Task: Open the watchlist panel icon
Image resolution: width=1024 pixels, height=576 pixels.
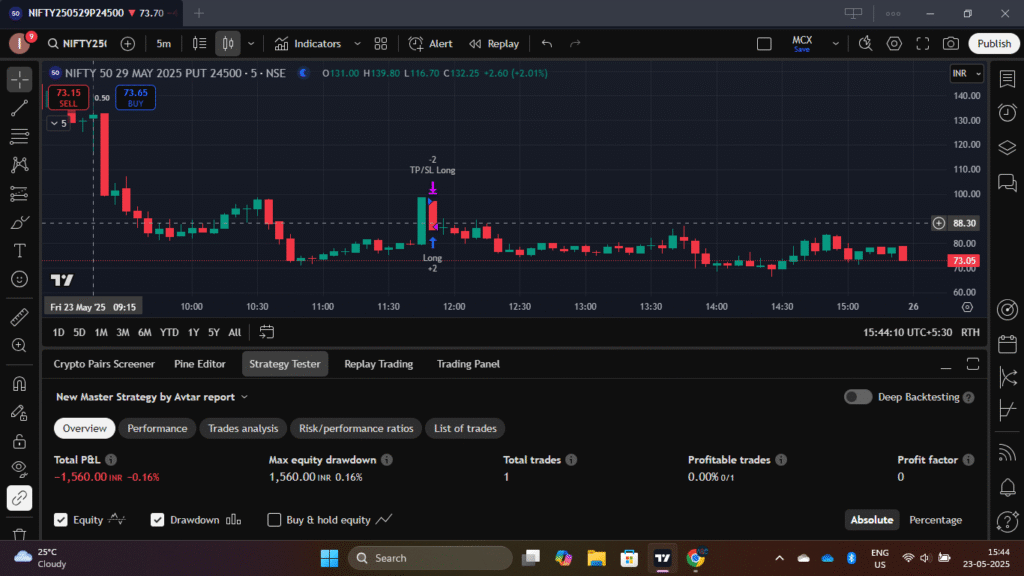Action: tap(1007, 79)
